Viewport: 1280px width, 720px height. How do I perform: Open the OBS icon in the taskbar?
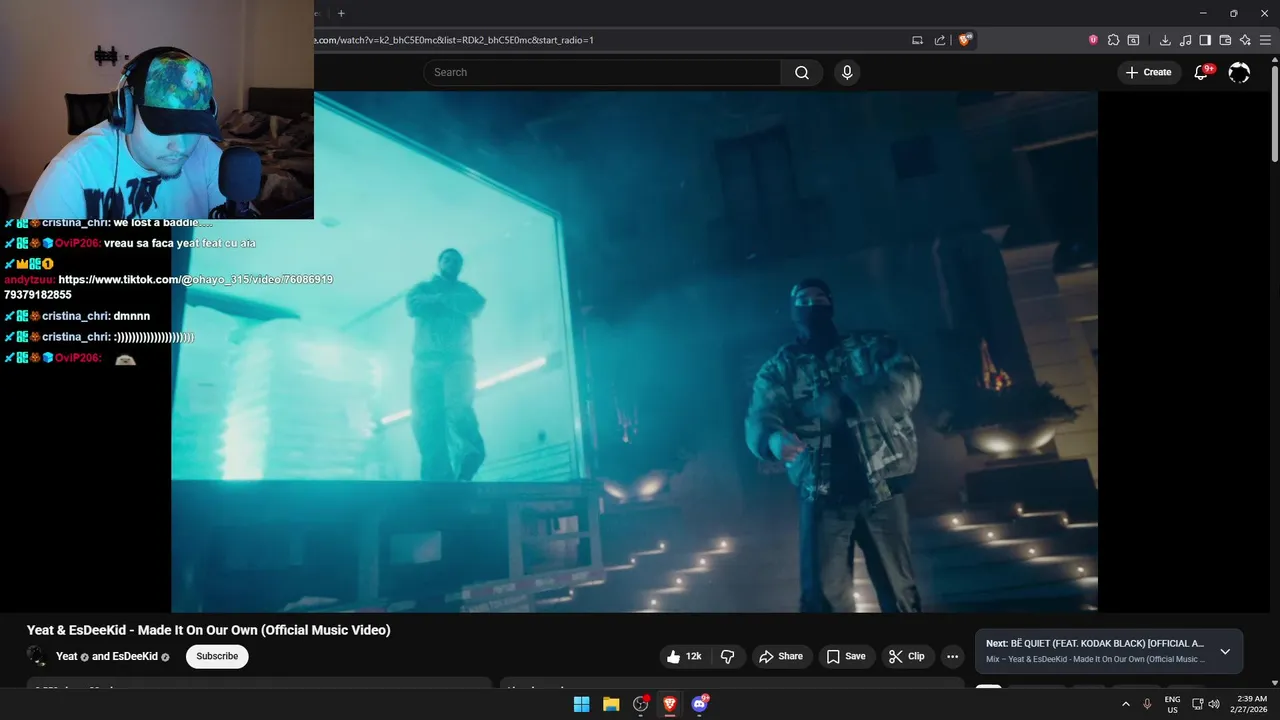click(x=641, y=704)
